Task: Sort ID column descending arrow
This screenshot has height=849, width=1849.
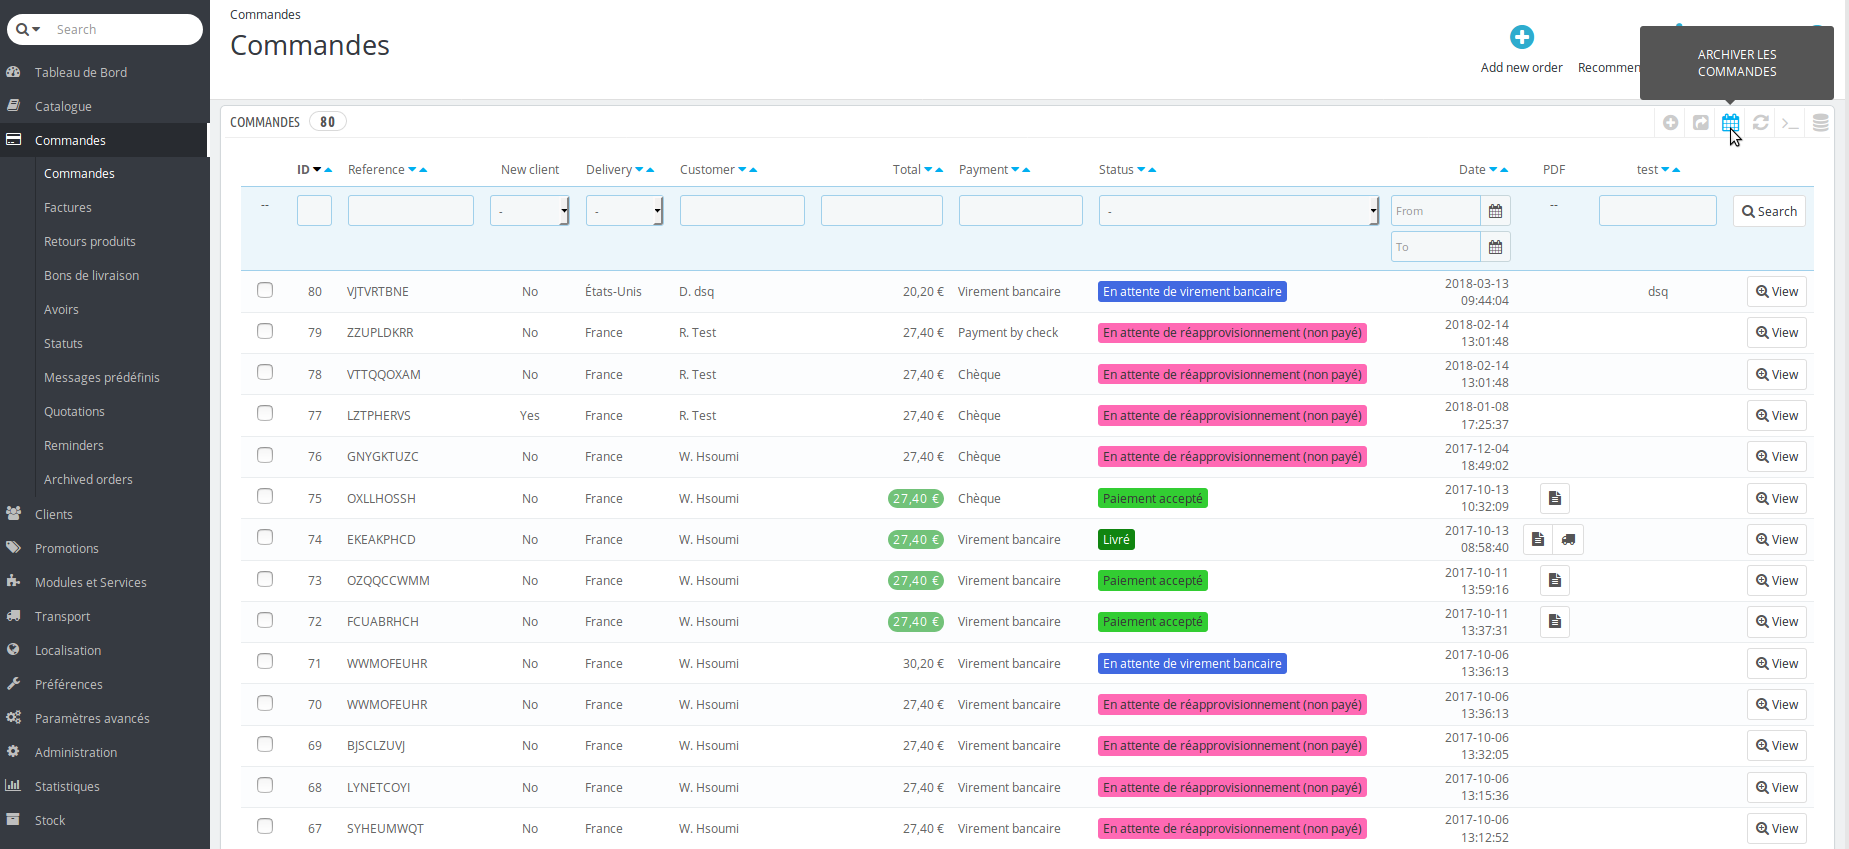Action: tap(317, 170)
